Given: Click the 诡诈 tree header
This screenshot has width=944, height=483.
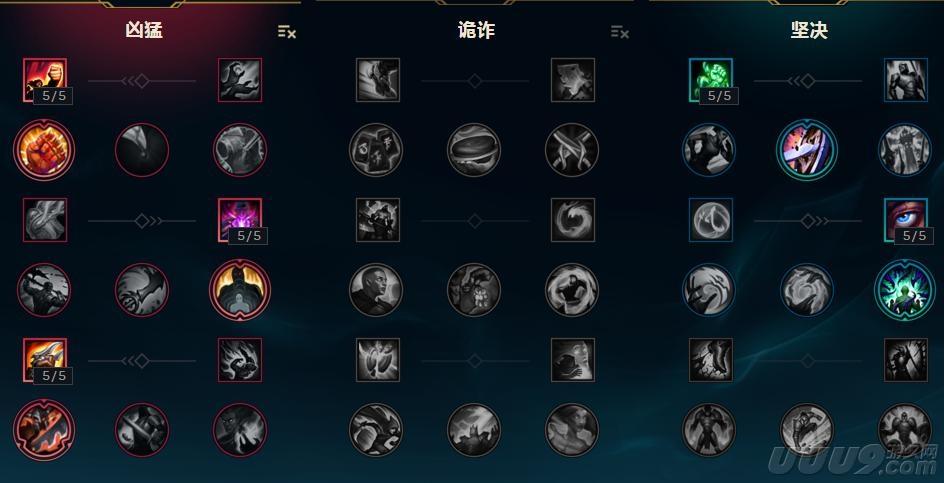Looking at the screenshot, I should pyautogui.click(x=476, y=31).
